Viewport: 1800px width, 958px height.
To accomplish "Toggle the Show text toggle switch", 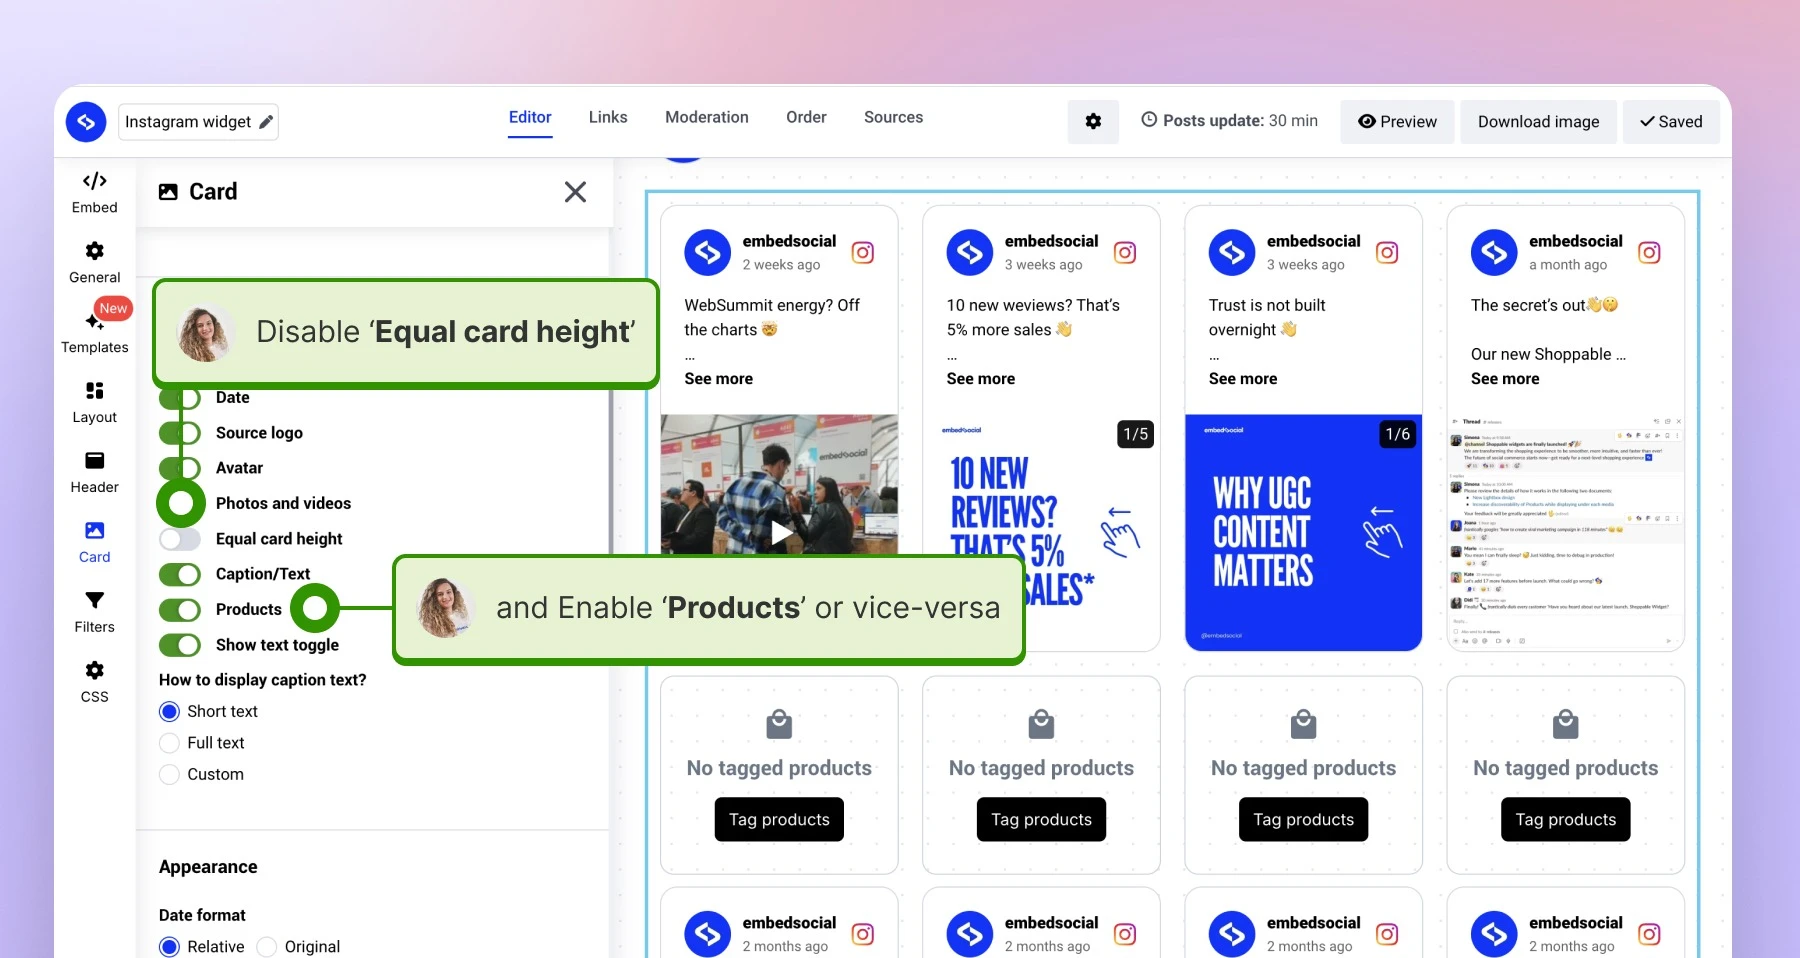I will [x=180, y=645].
